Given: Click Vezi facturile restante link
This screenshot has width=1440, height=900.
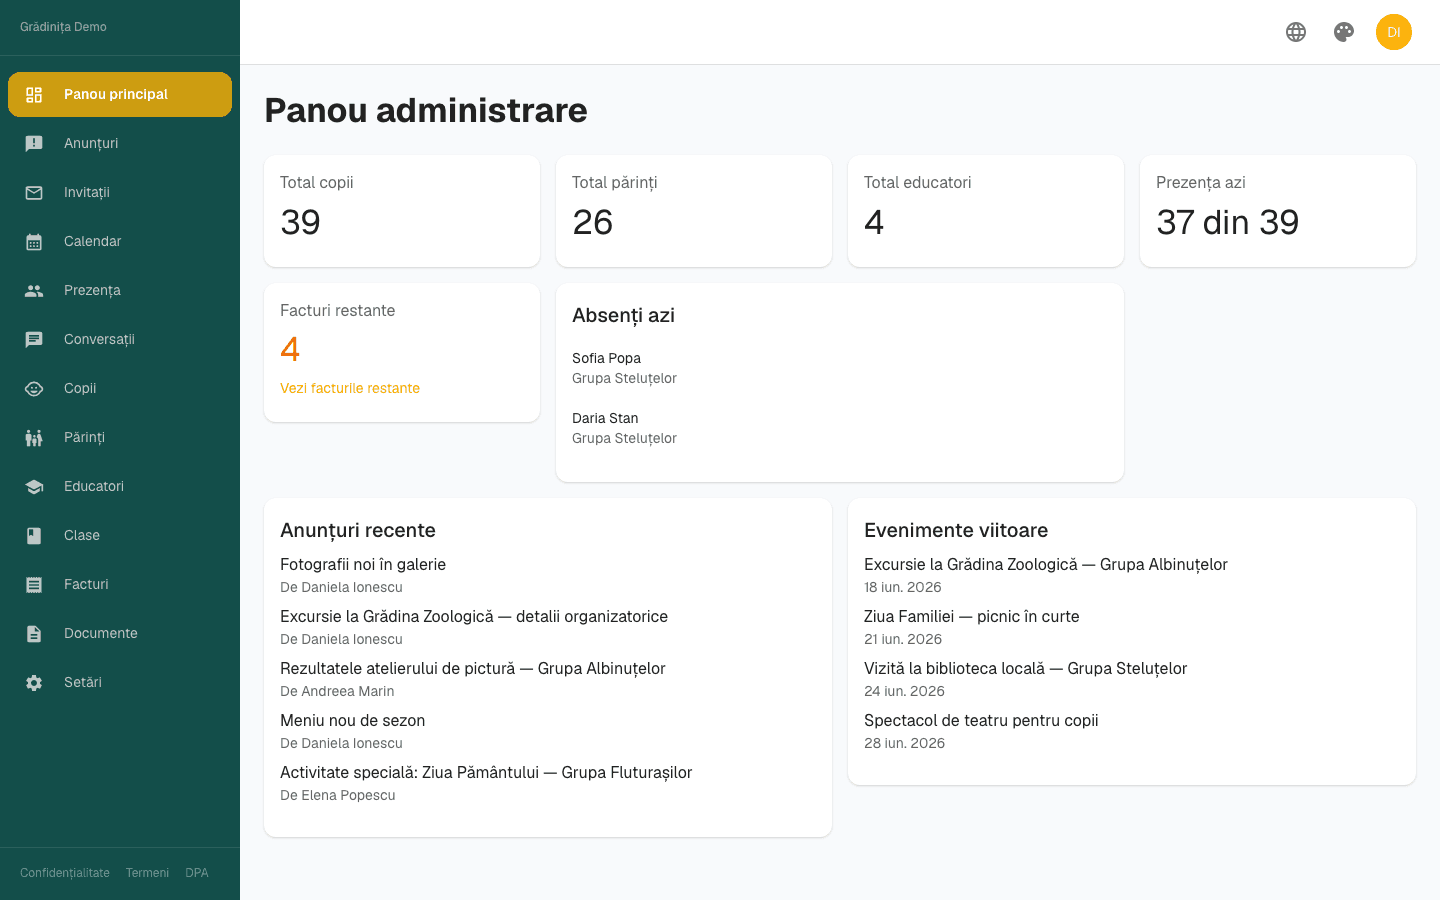Looking at the screenshot, I should [350, 388].
